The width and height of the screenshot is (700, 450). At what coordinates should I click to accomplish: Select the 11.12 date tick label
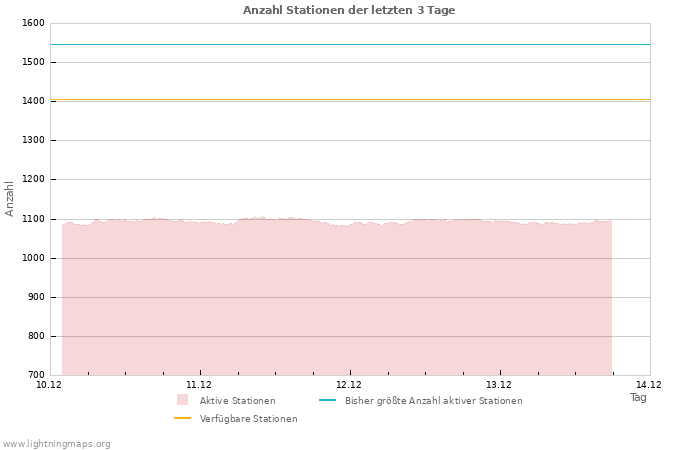(x=199, y=385)
